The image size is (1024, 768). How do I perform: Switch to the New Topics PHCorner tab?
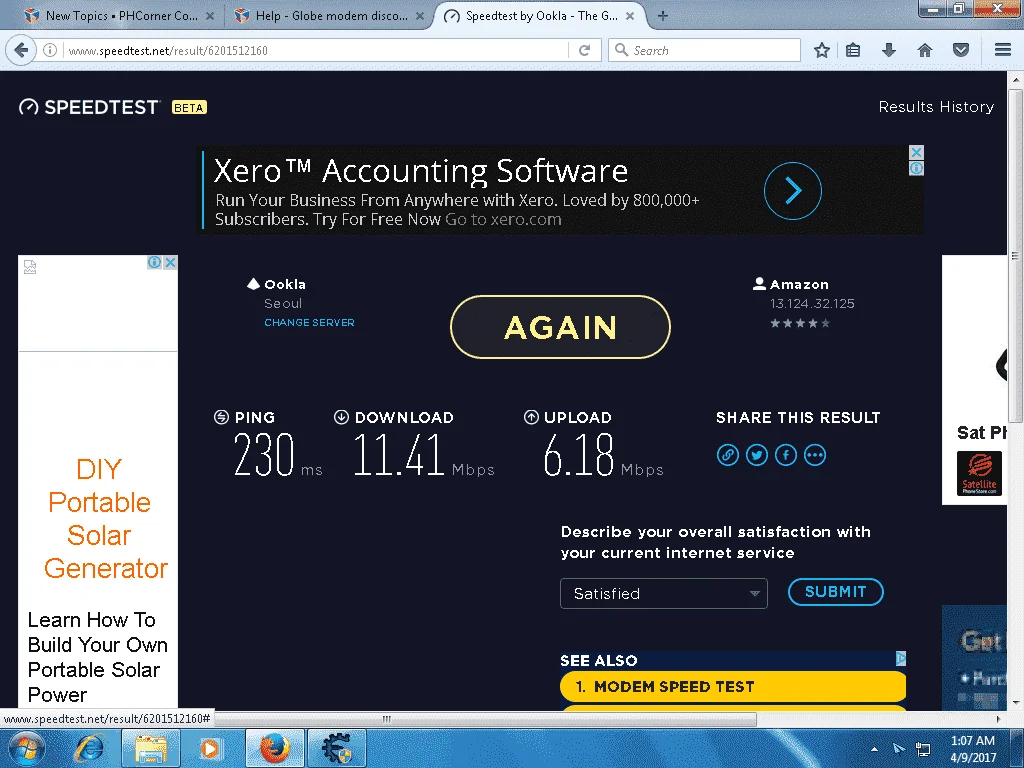(121, 16)
